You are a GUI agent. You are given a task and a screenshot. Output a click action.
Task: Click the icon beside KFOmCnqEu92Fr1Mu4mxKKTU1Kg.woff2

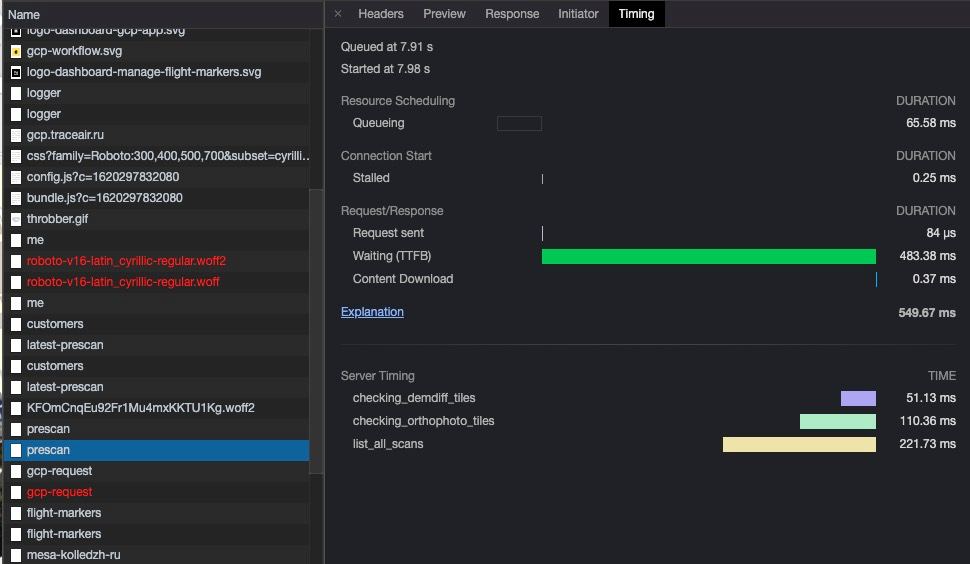(x=16, y=409)
